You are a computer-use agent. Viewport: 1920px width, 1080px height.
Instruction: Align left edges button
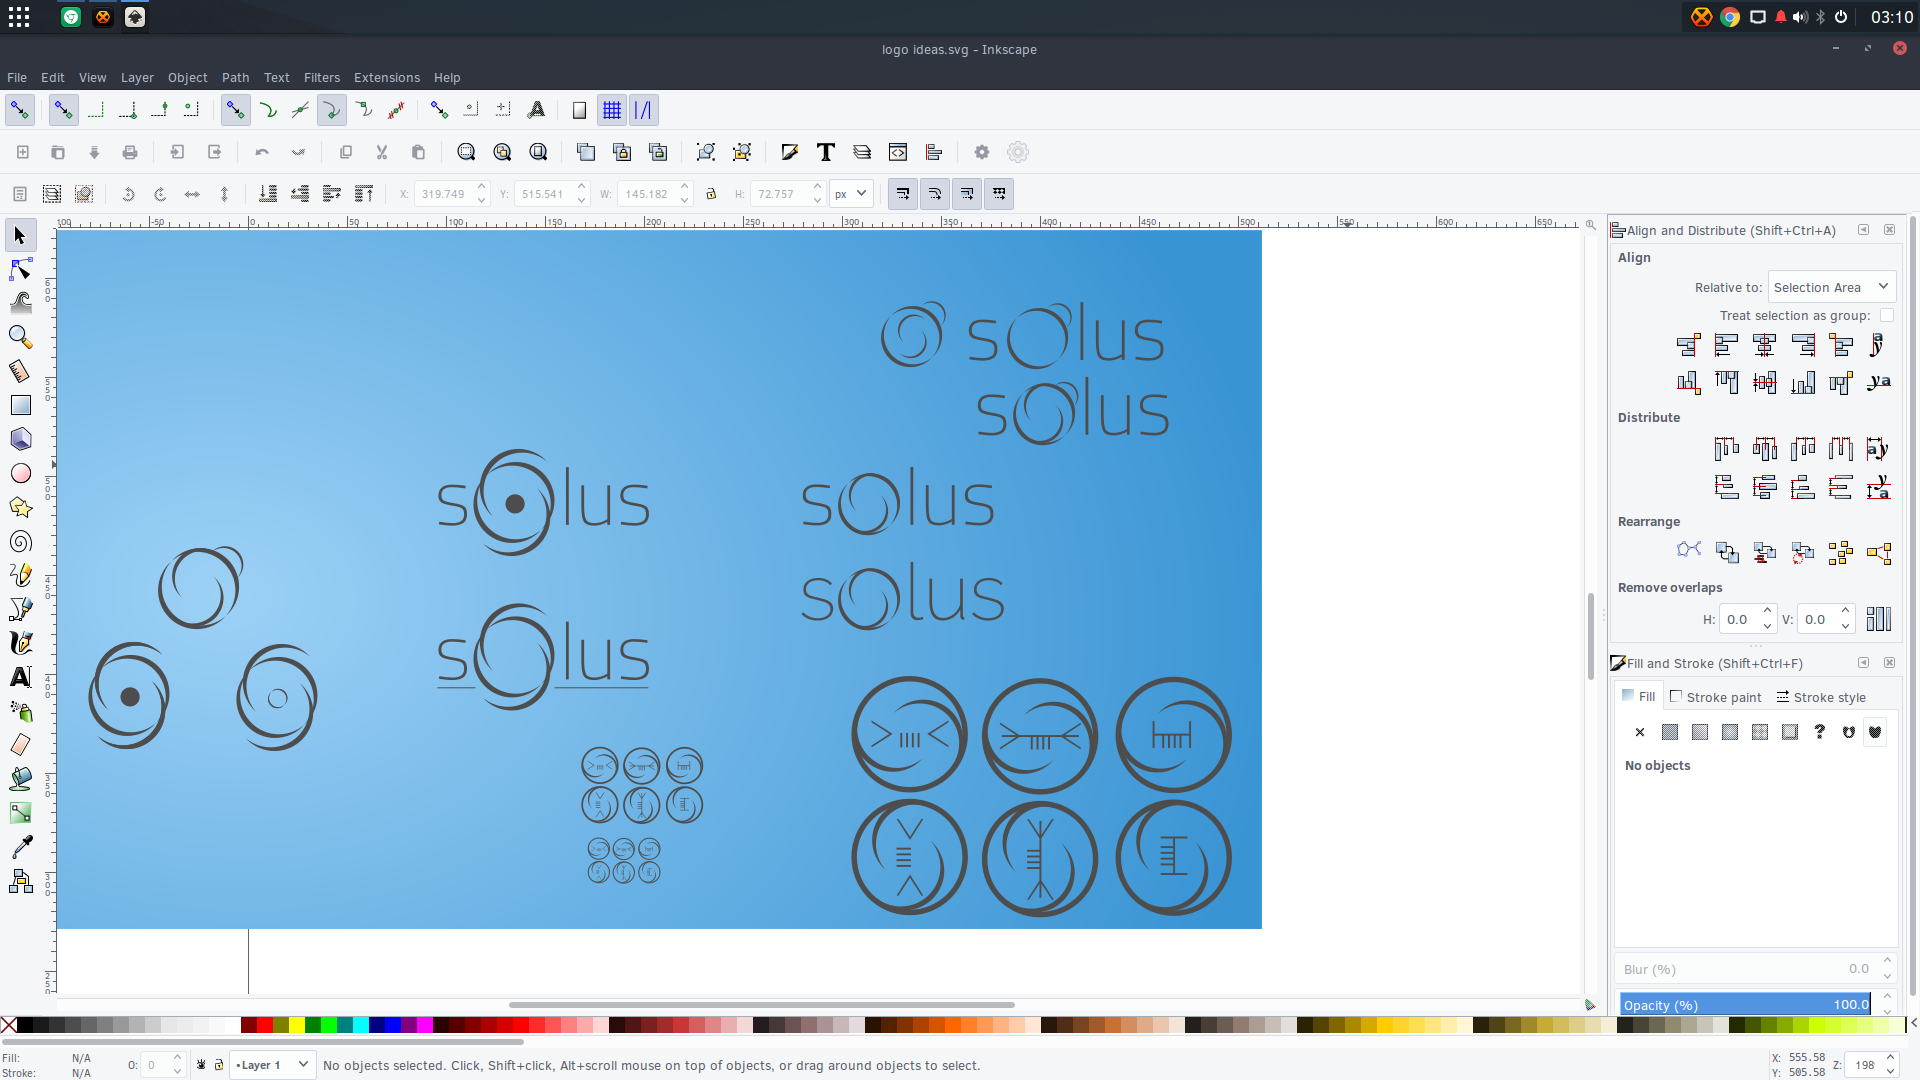[x=1726, y=346]
